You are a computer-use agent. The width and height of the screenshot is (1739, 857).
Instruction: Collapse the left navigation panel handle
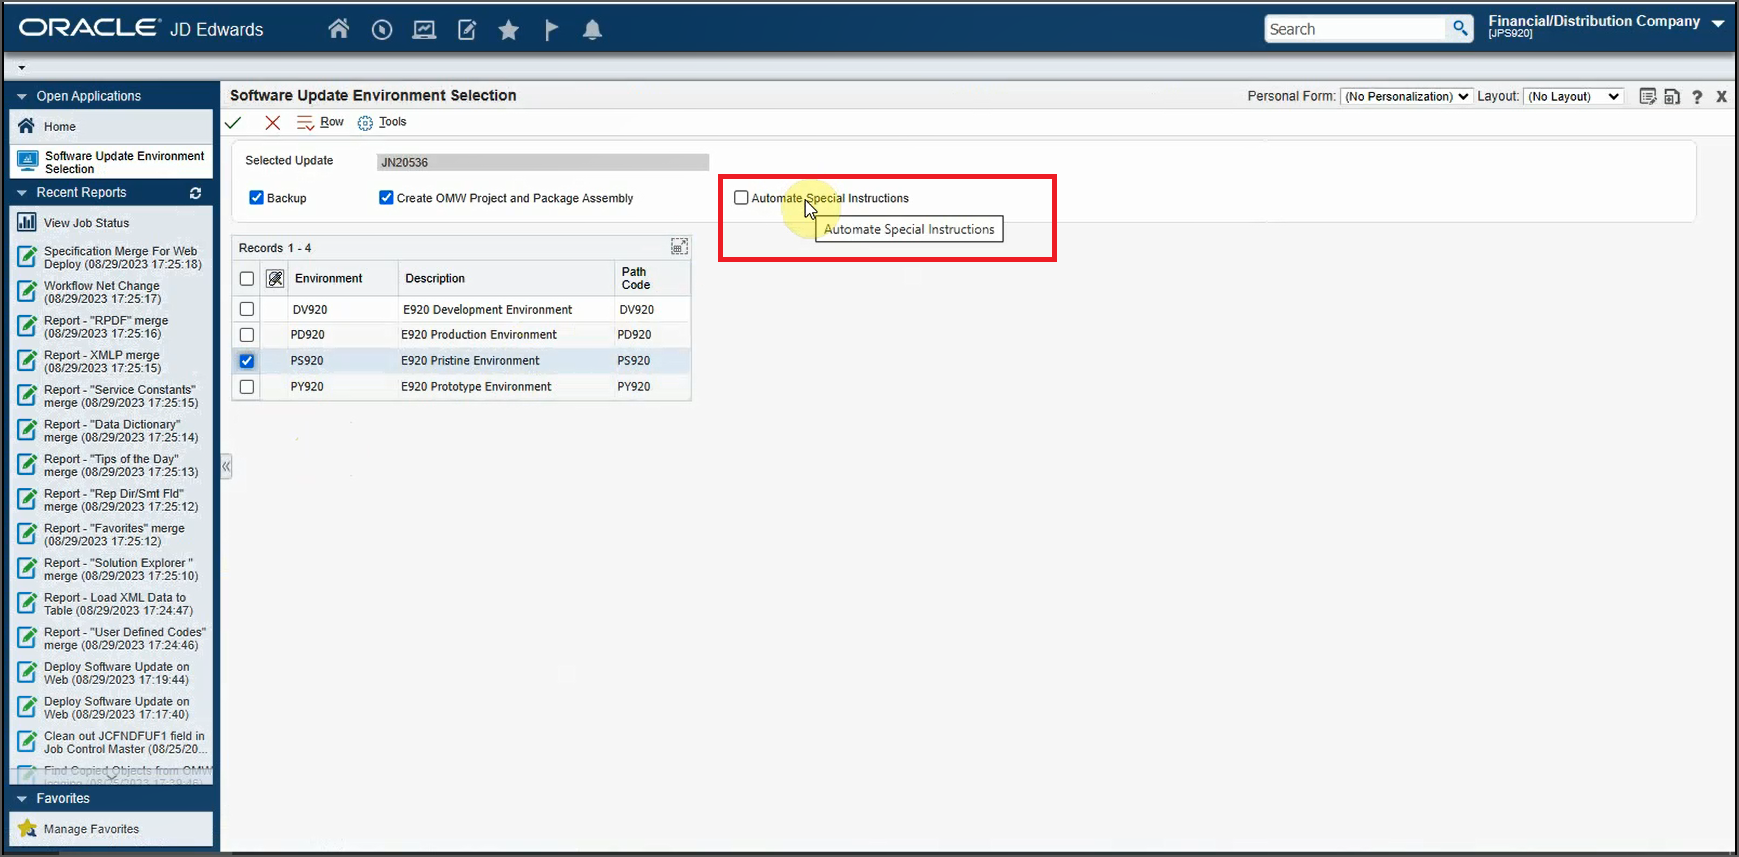(226, 466)
